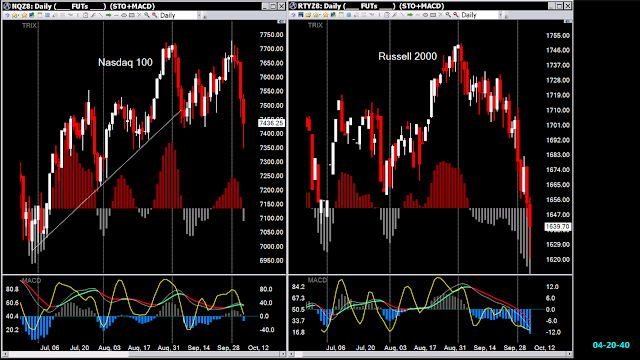
Task: Select the ellipse drawing tool in NQZ8 toolbar
Action: coord(124,15)
